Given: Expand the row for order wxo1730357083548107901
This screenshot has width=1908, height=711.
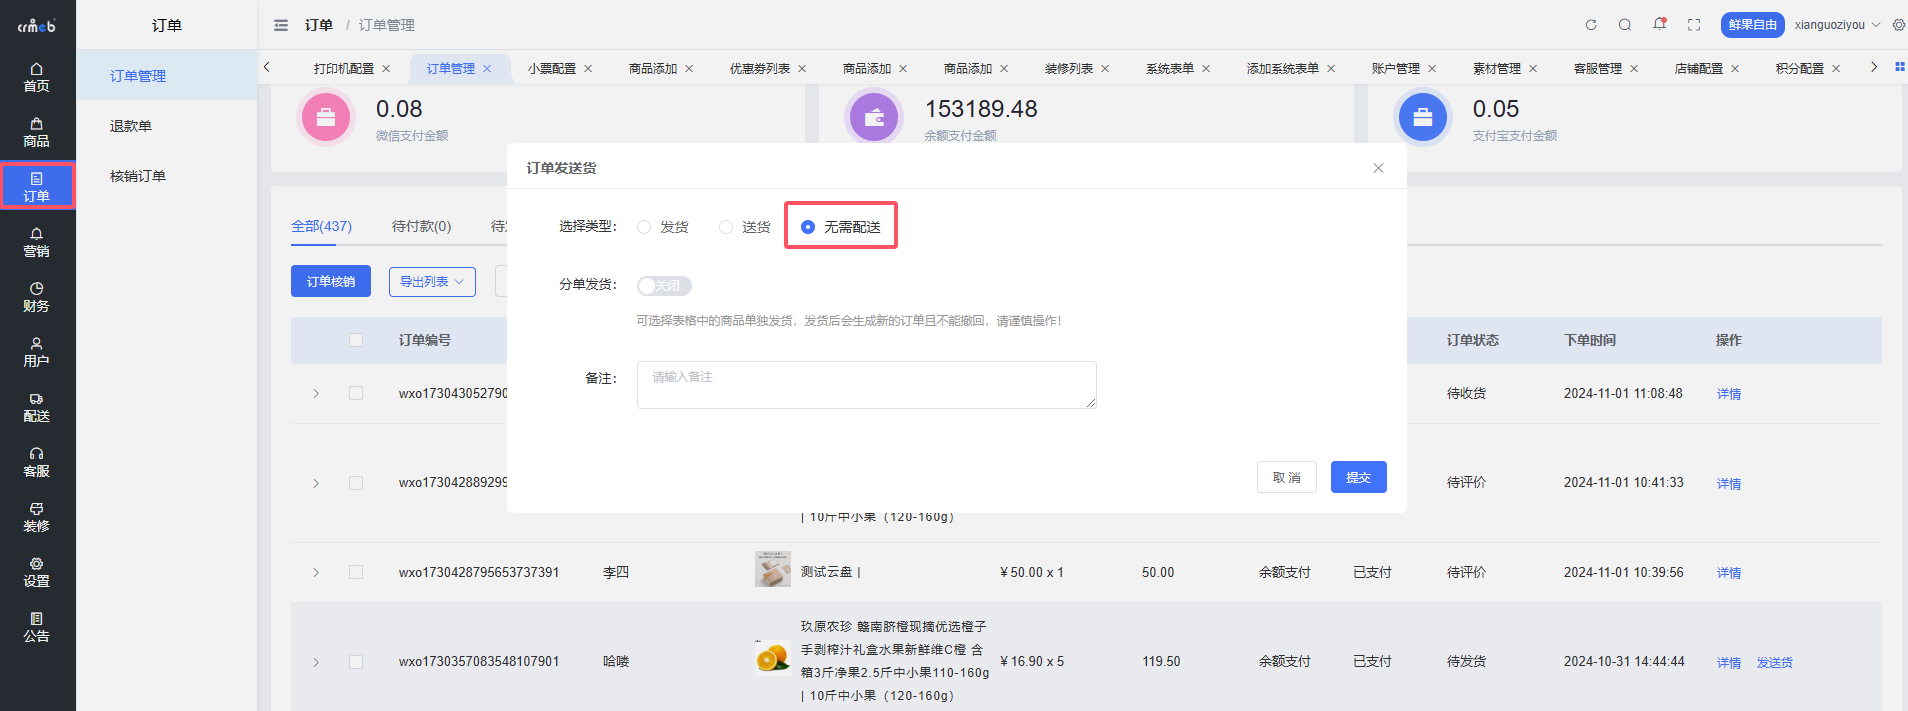Looking at the screenshot, I should [x=316, y=662].
